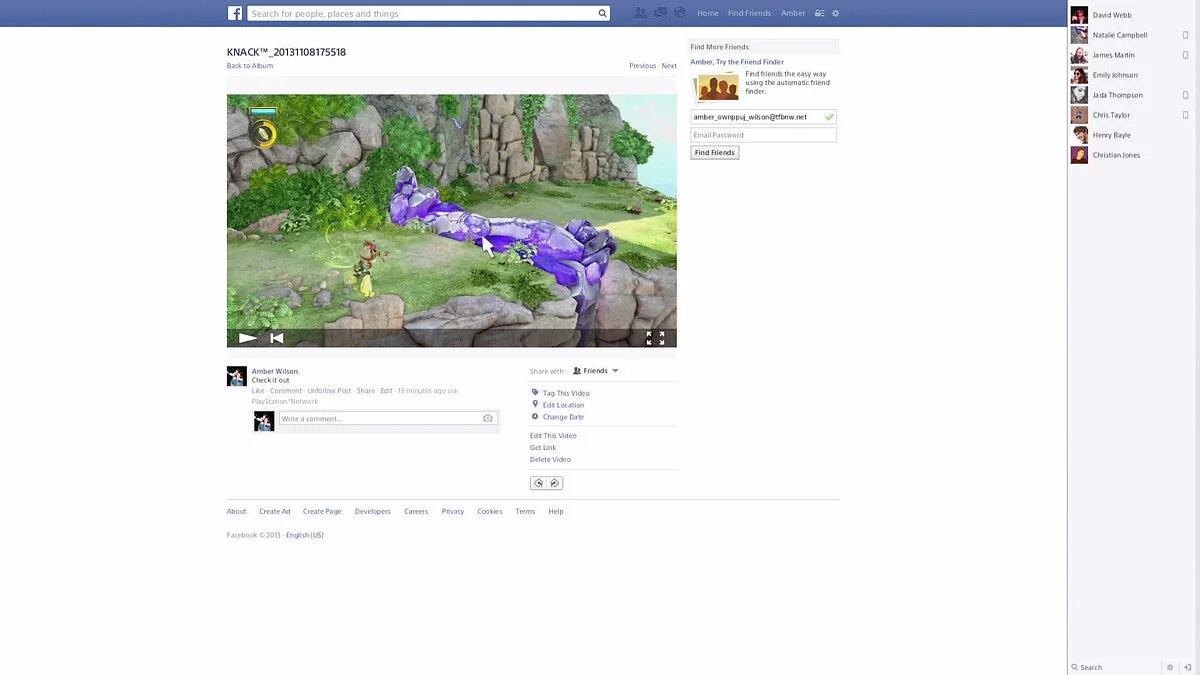Viewport: 1200px width, 675px height.
Task: Open Find Friends in top navigation
Action: click(x=749, y=13)
